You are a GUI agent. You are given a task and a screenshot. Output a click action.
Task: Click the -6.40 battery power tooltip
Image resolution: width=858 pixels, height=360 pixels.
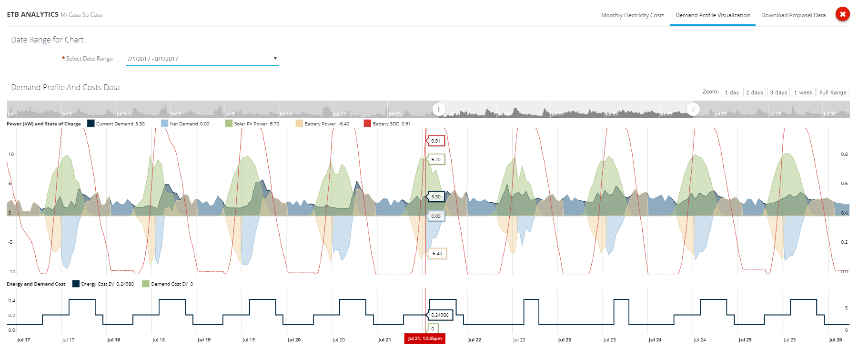click(437, 254)
